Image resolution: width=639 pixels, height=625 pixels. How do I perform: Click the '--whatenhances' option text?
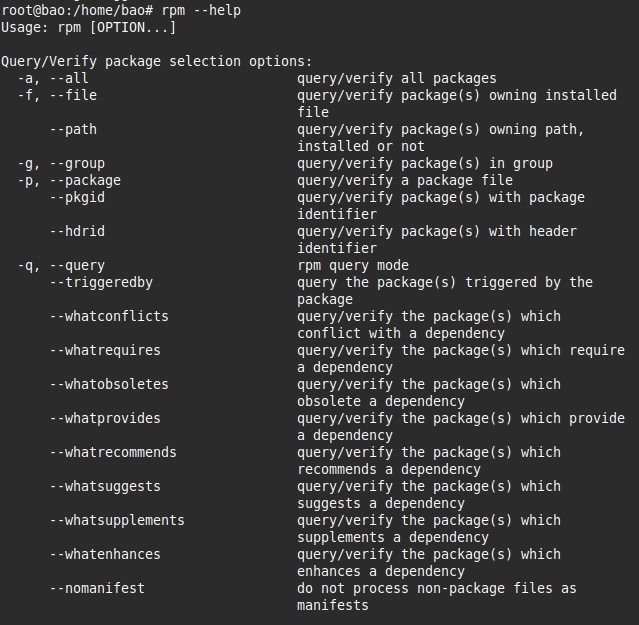(x=105, y=554)
